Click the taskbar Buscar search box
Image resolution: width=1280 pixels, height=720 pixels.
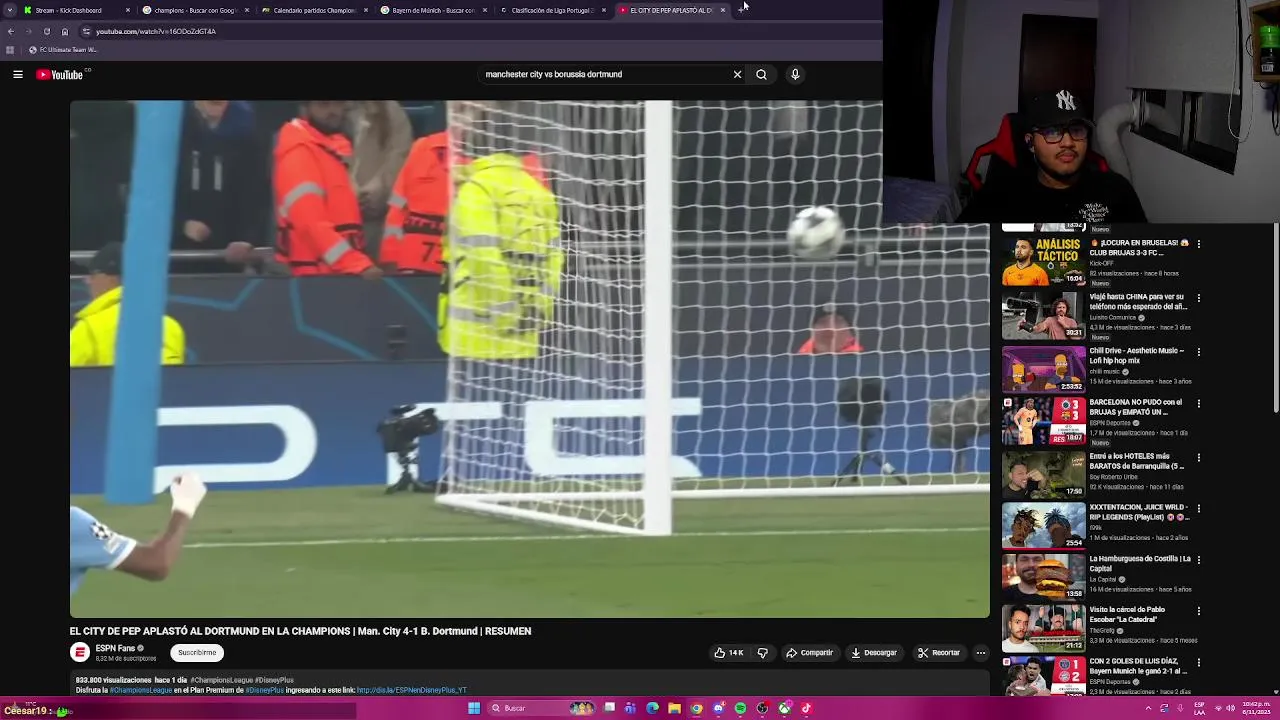point(541,708)
